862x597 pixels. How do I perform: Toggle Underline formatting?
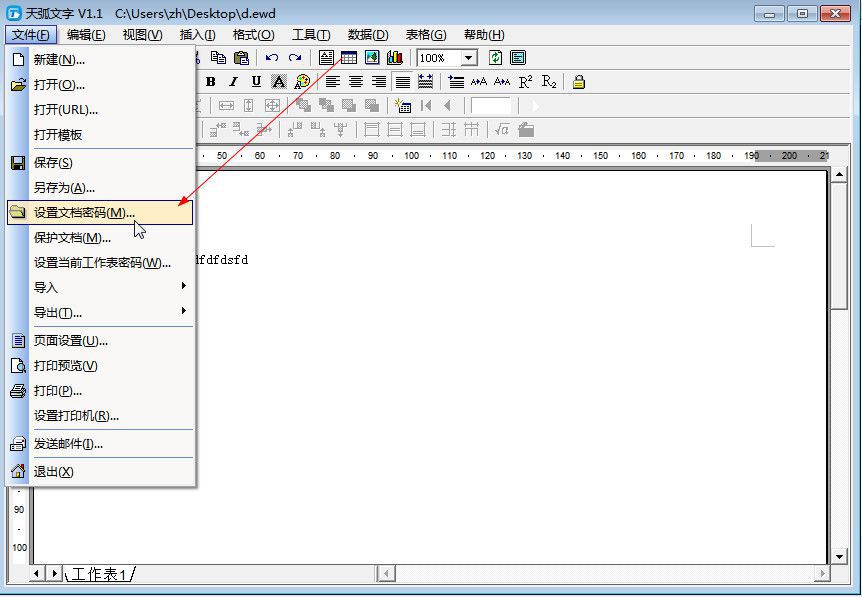pos(256,82)
